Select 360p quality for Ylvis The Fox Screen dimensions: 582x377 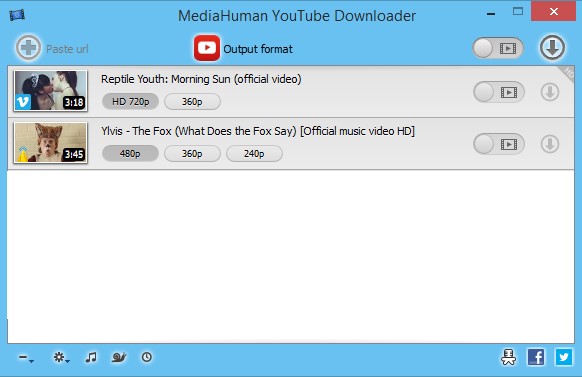tap(192, 154)
